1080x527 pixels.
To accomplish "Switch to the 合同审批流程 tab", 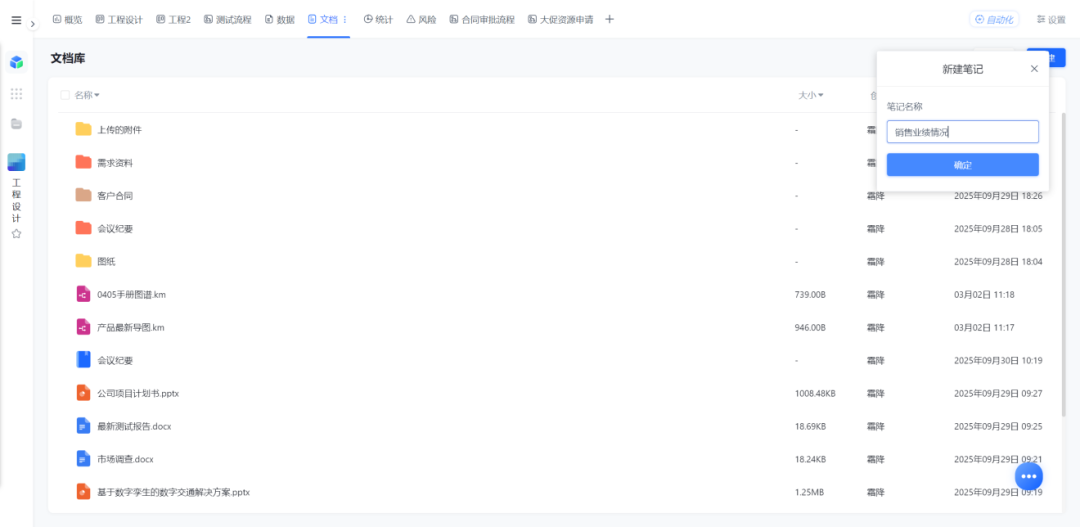I will [481, 20].
